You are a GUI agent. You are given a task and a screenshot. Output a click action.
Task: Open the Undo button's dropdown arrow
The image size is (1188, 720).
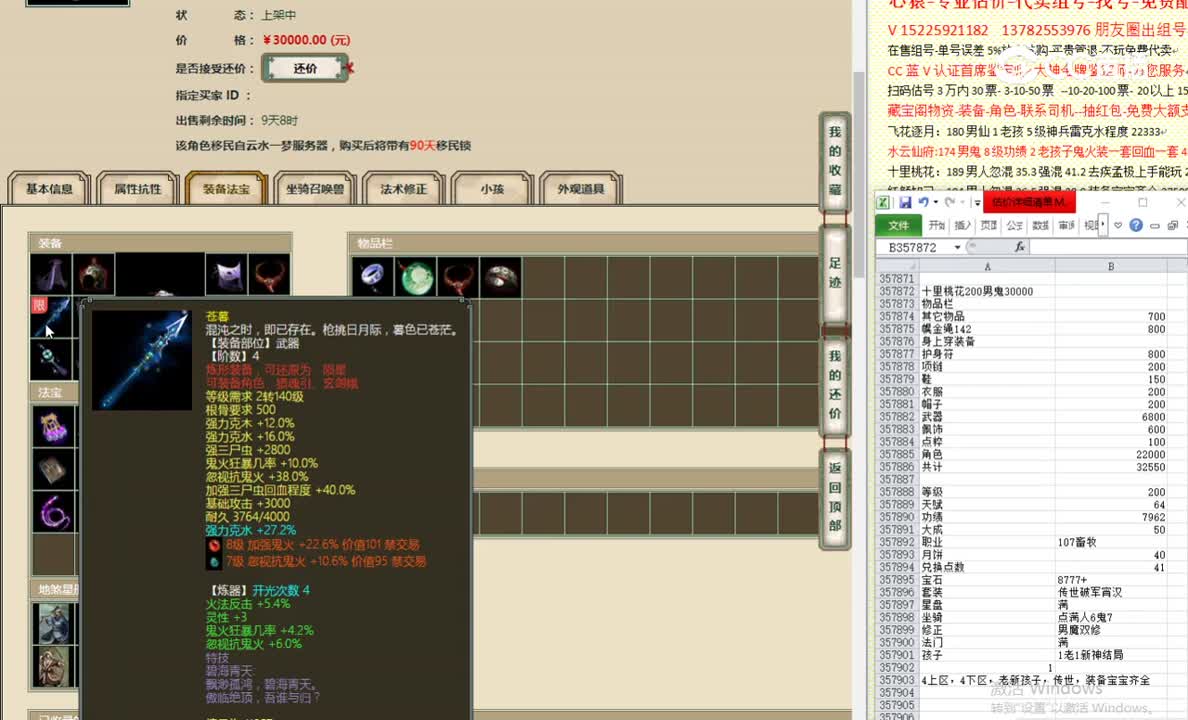[936, 203]
